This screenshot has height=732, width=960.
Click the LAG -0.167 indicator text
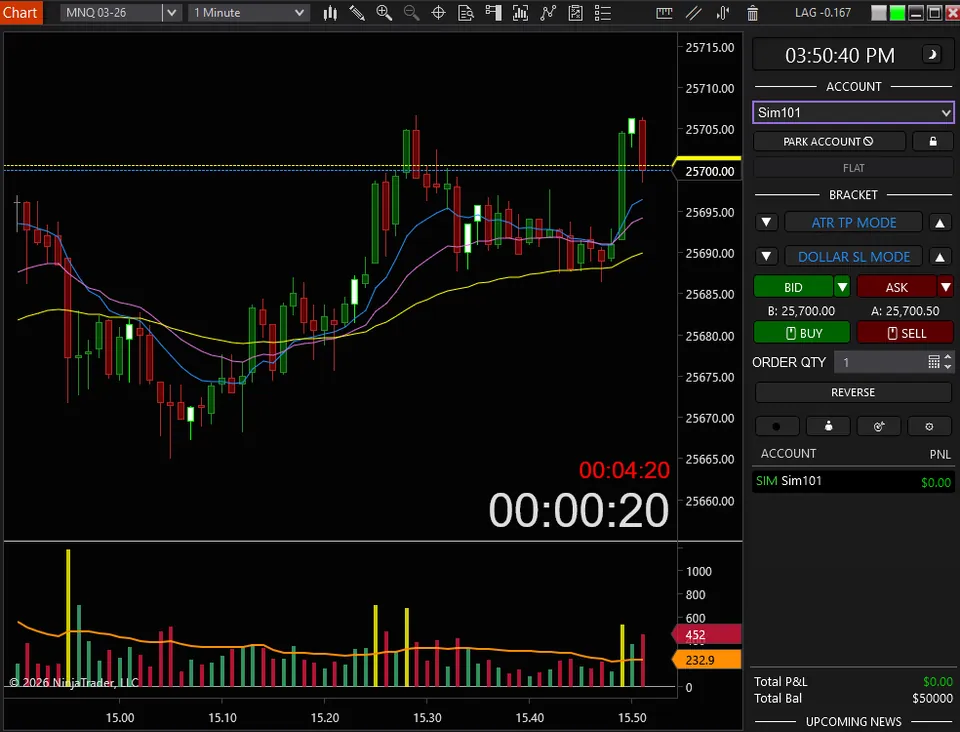tap(823, 13)
